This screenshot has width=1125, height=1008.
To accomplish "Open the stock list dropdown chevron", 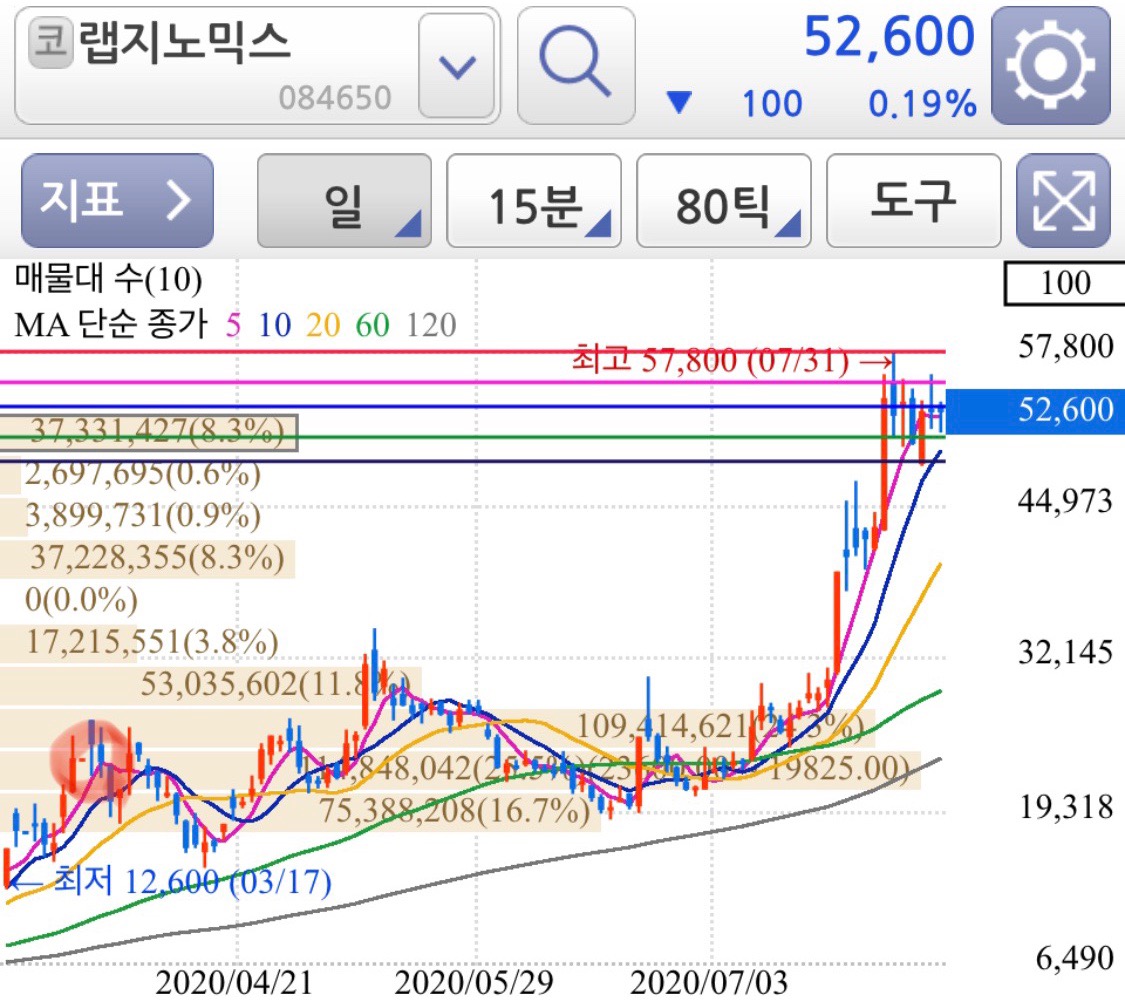I will tap(457, 66).
